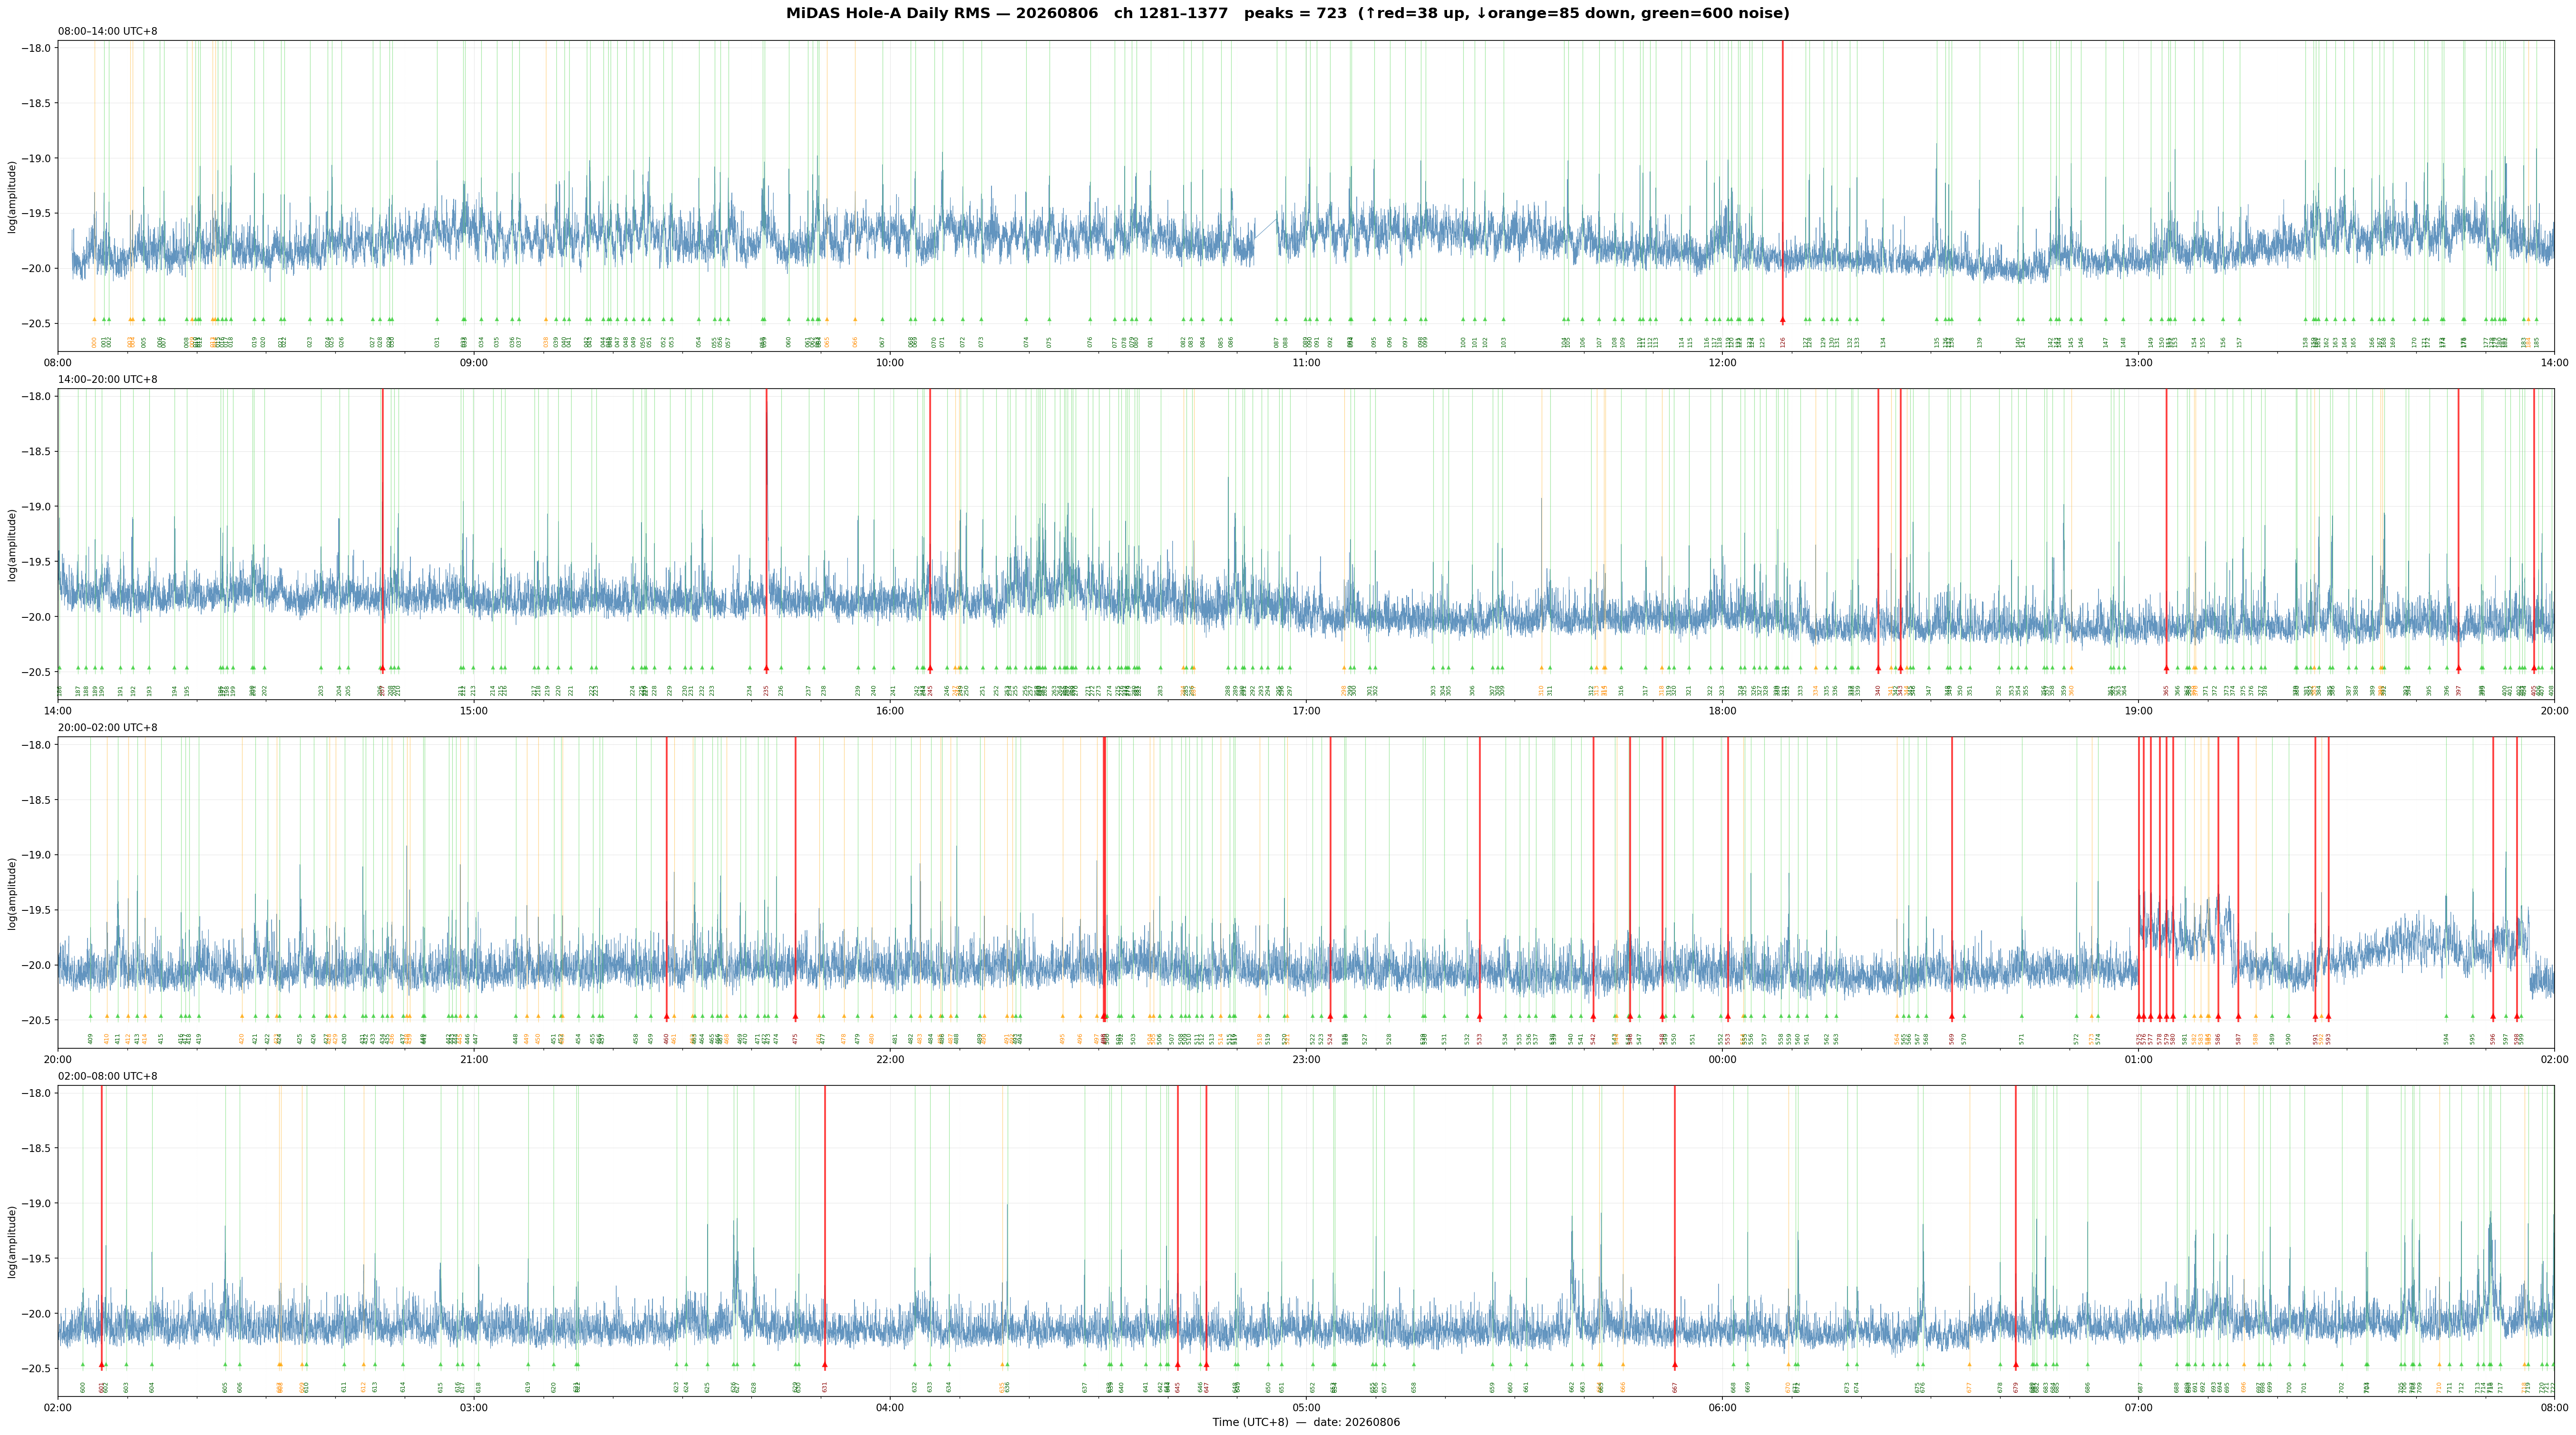
Task: Click the orange down-peak label 588
Action: pyautogui.click(x=2256, y=1039)
